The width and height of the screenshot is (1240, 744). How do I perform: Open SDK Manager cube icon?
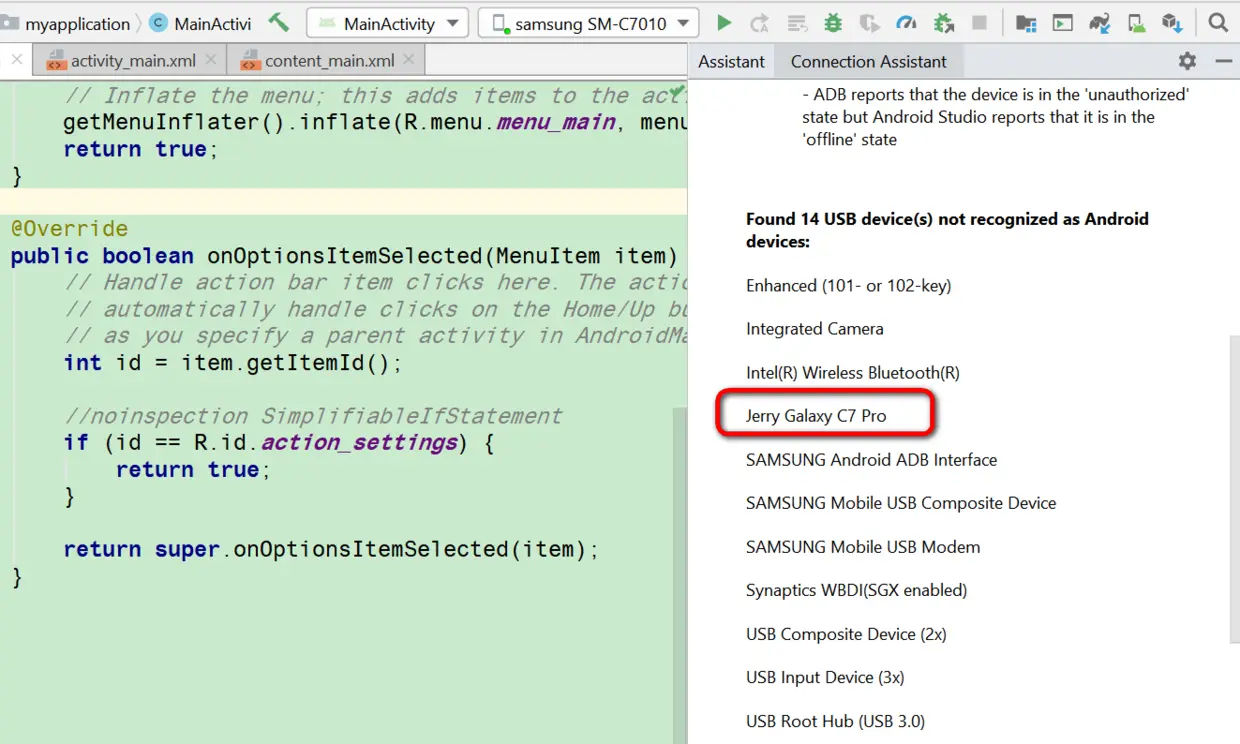pos(1172,22)
